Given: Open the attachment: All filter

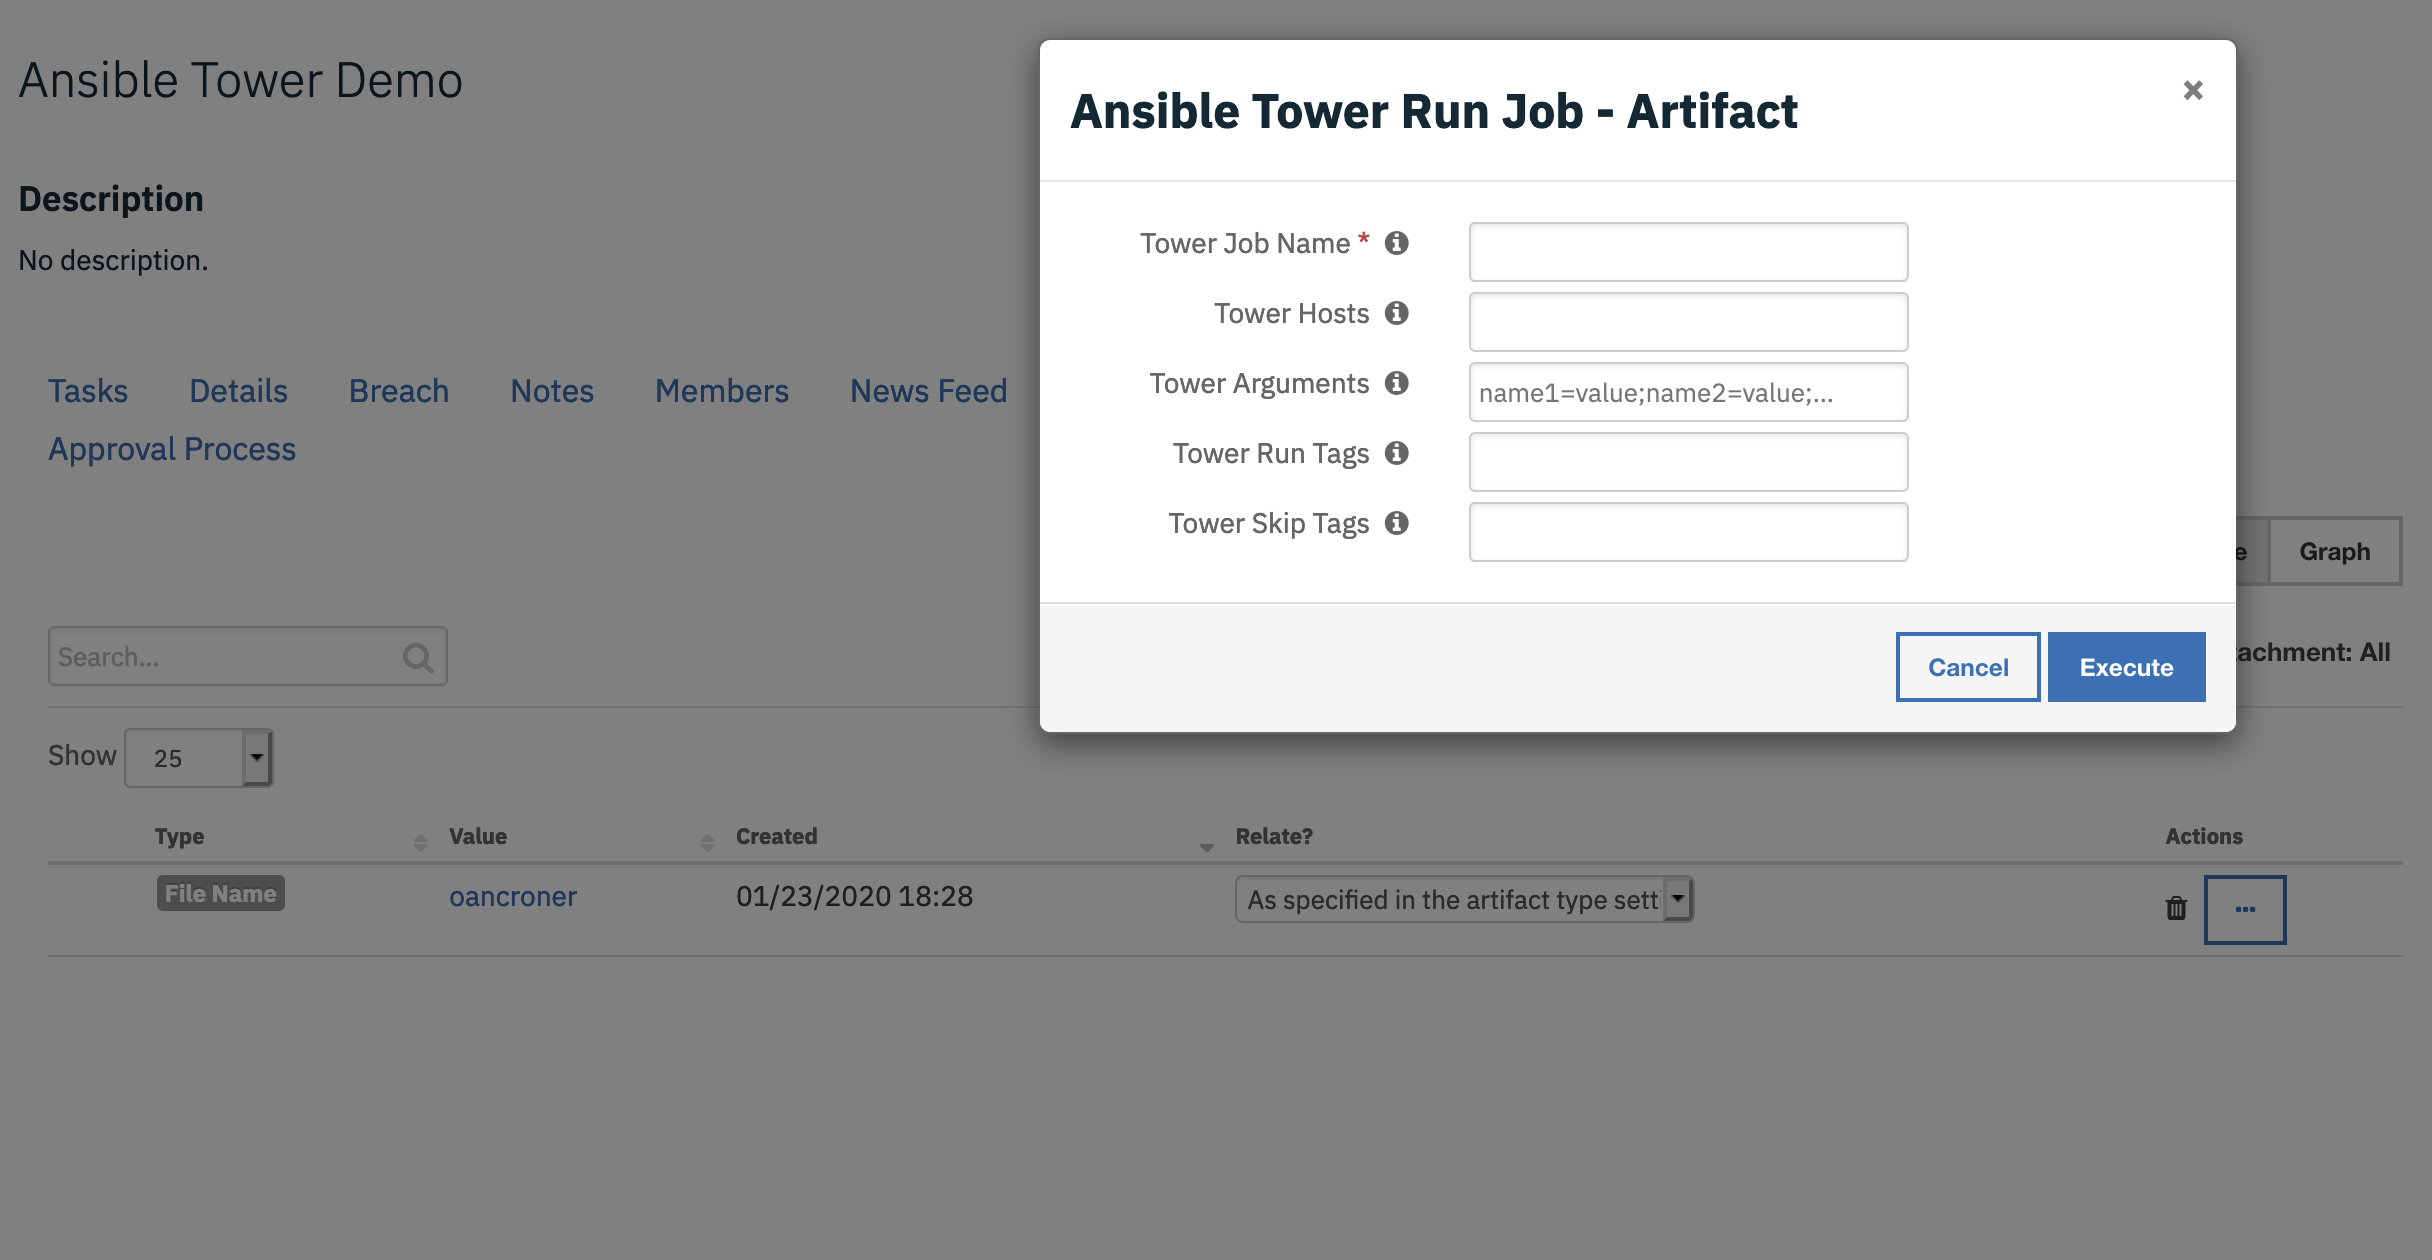Looking at the screenshot, I should [x=2313, y=652].
